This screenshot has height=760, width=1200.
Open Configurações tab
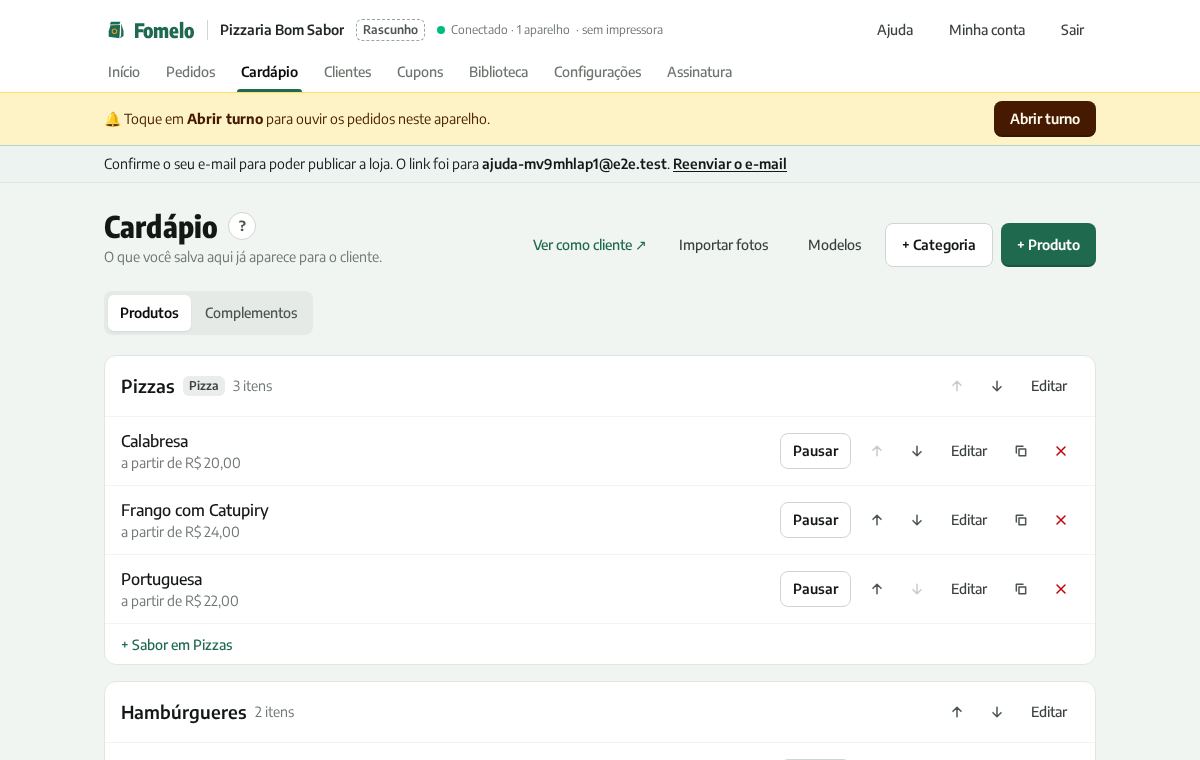click(x=597, y=72)
